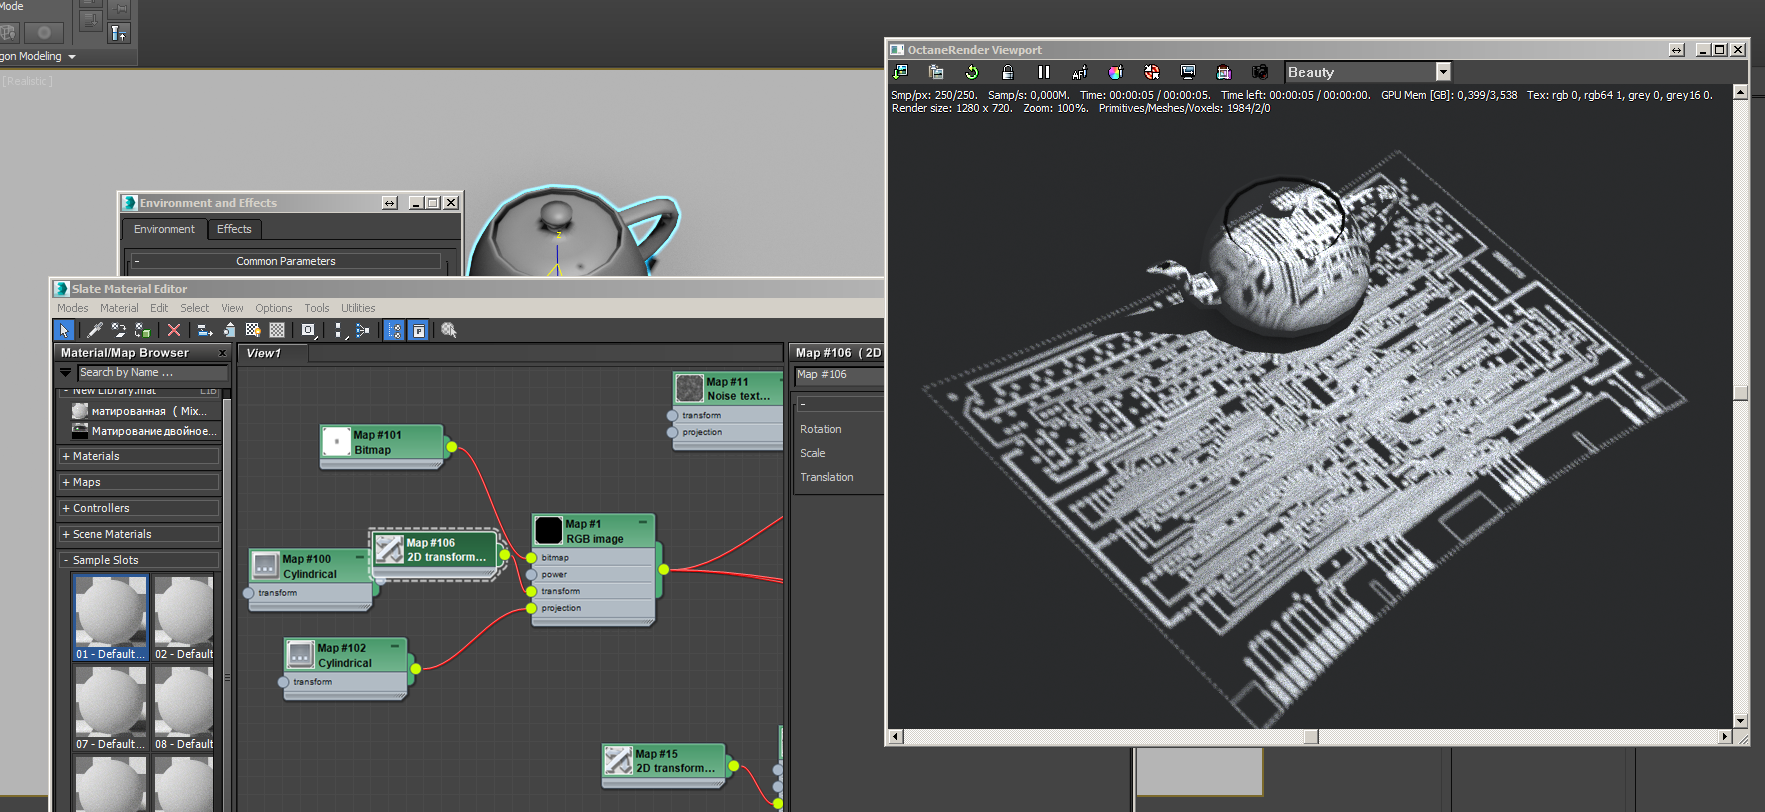Select the 02 - Default sample slot
1765x812 pixels.
tap(184, 618)
